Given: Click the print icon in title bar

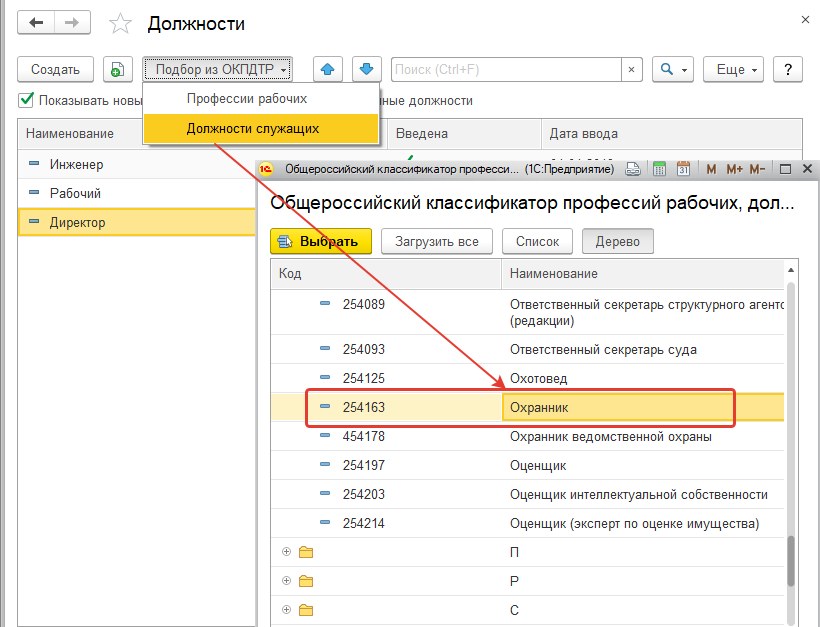Looking at the screenshot, I should [x=633, y=169].
